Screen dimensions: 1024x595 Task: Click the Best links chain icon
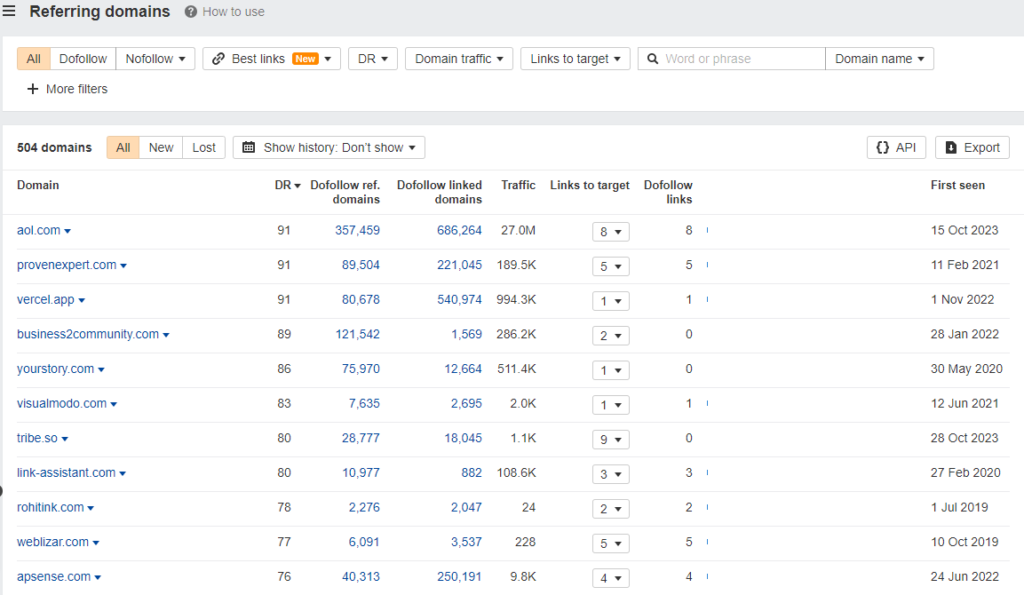click(x=219, y=58)
